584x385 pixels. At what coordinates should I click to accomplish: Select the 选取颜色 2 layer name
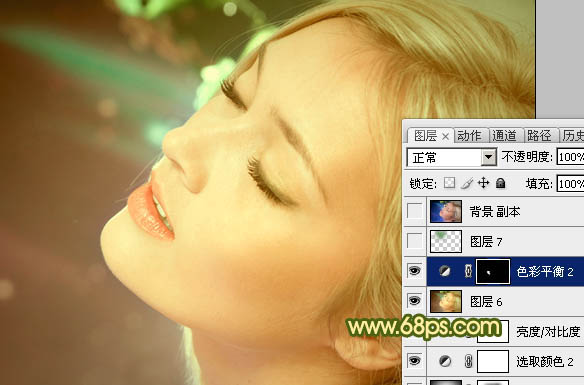(x=545, y=361)
